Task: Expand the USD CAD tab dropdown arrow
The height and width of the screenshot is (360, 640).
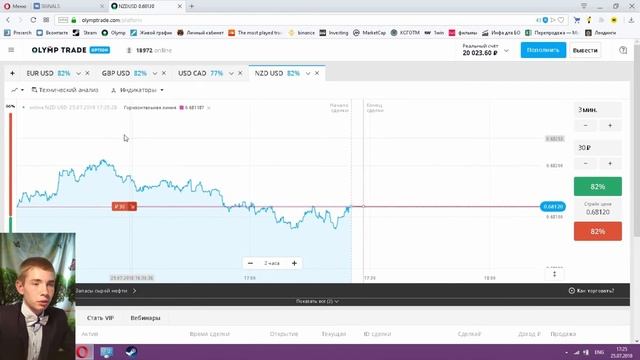Action: click(x=231, y=73)
